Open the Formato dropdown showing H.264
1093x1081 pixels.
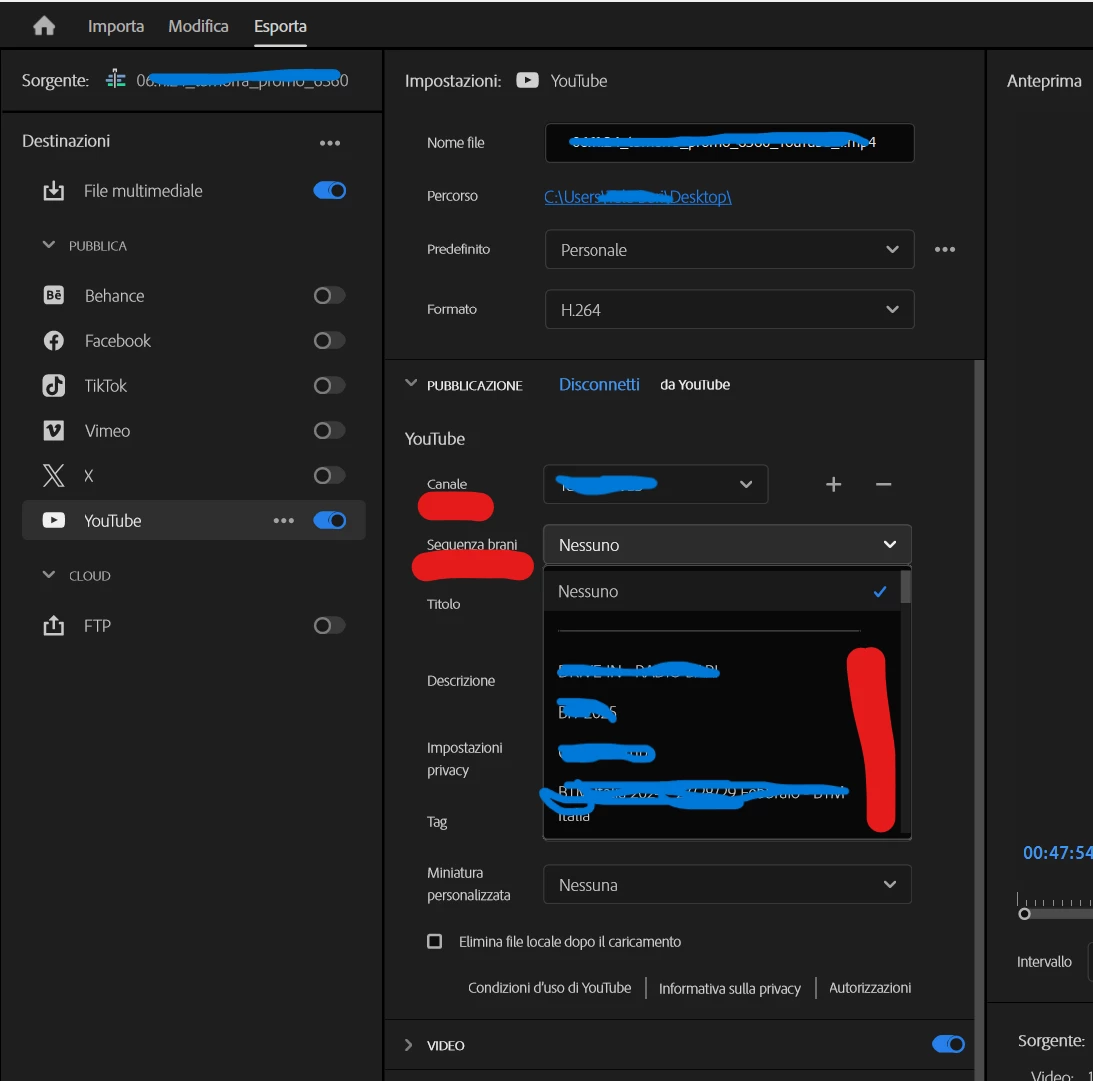click(x=729, y=309)
